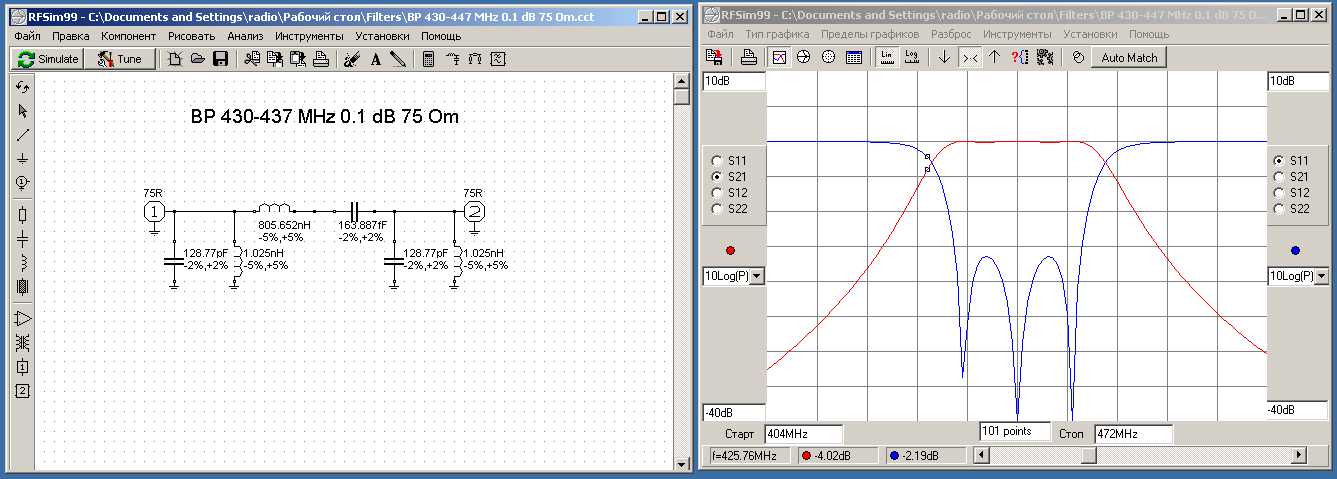This screenshot has height=479, width=1337.
Task: Select S22 radio for blue trace
Action: coord(1278,208)
